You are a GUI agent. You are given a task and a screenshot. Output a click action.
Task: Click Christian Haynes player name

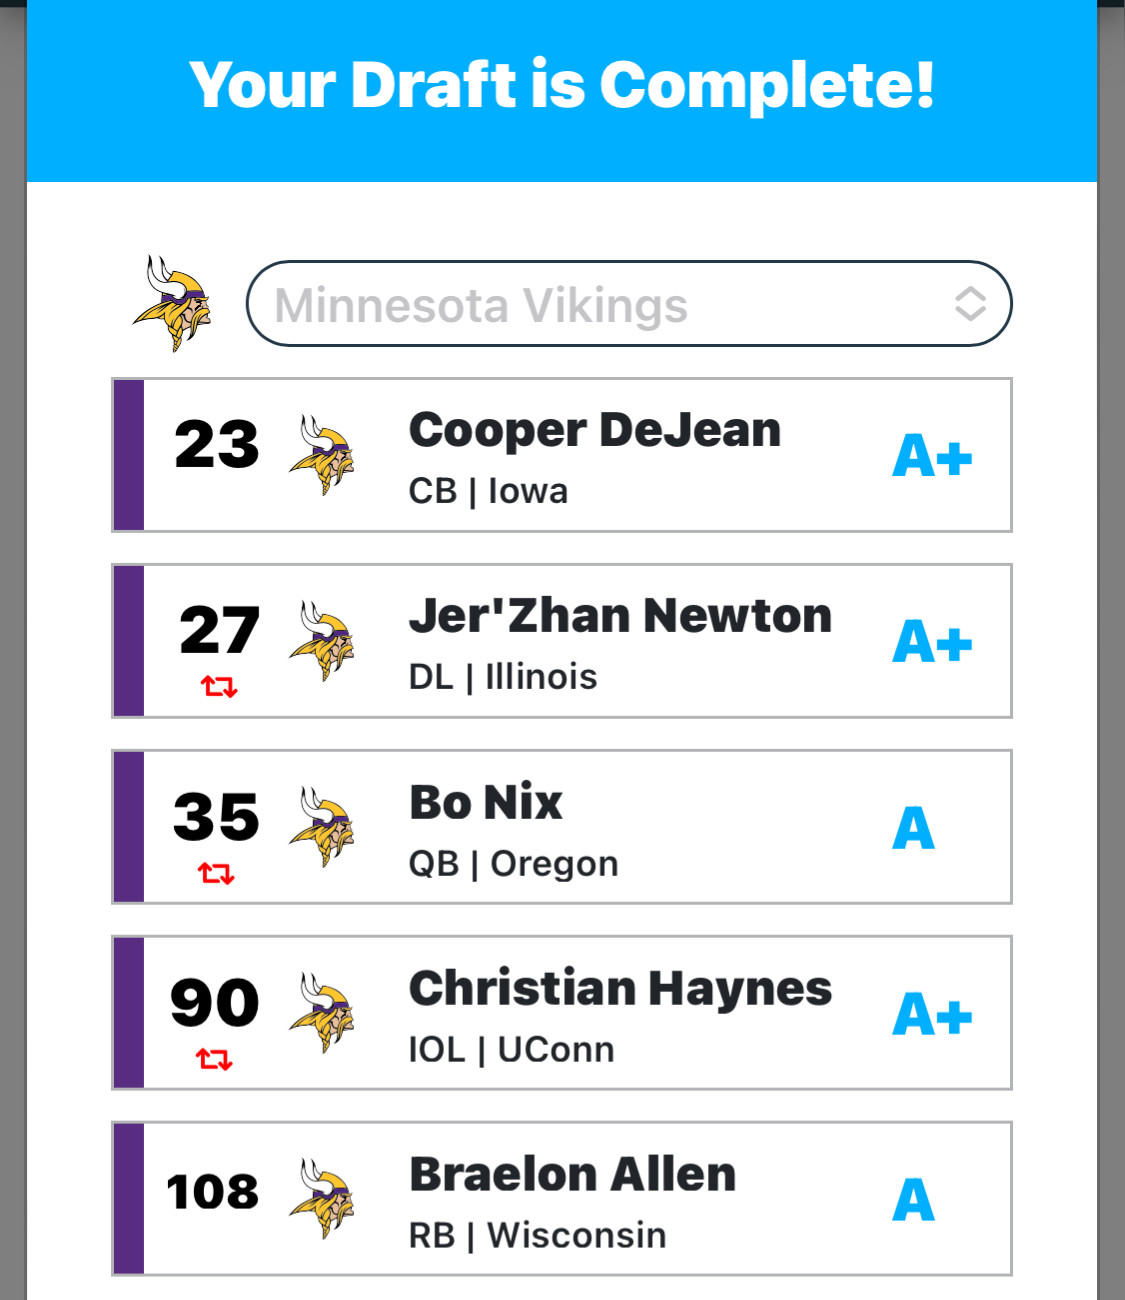620,989
